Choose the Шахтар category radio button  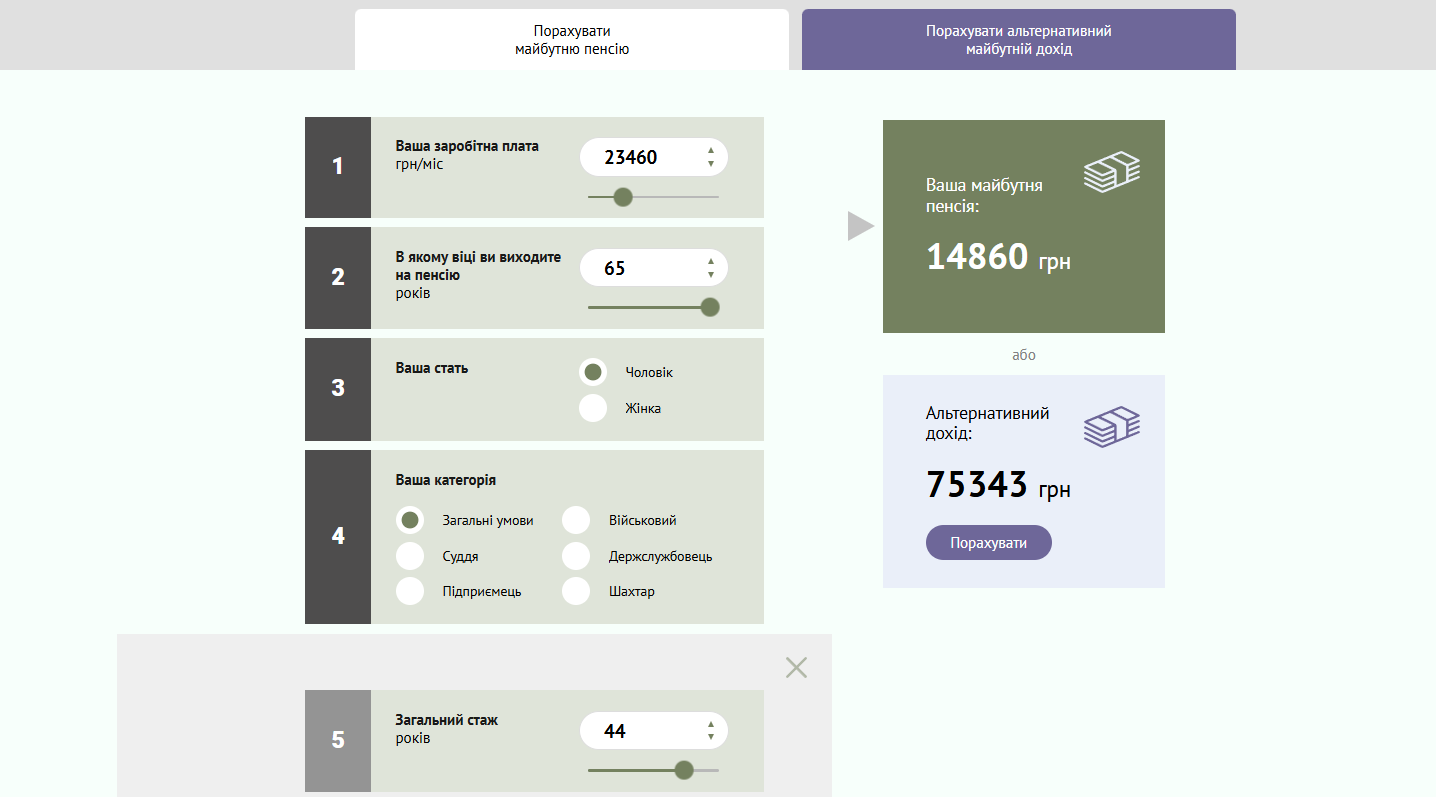[576, 591]
